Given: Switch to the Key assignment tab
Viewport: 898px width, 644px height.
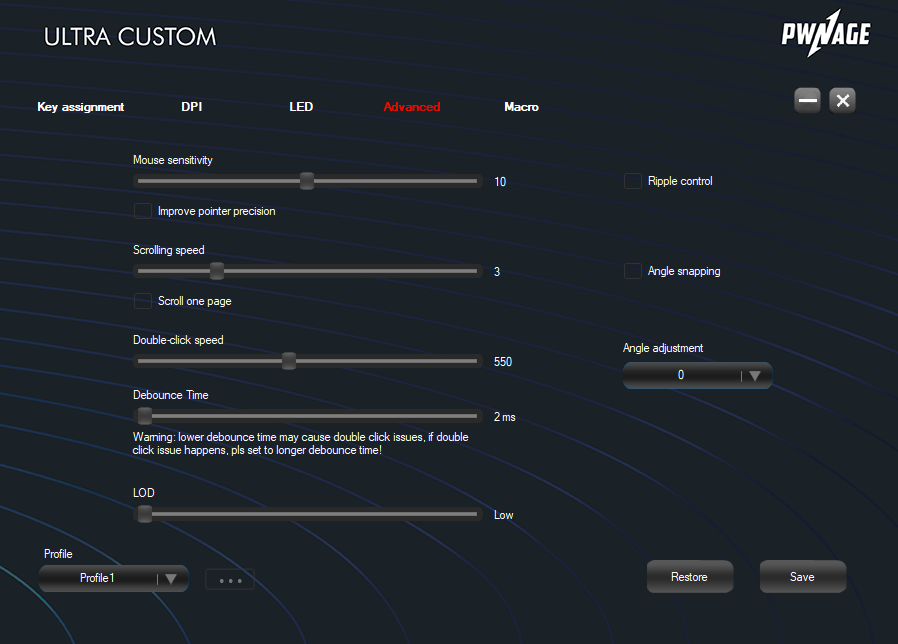Looking at the screenshot, I should (x=81, y=107).
